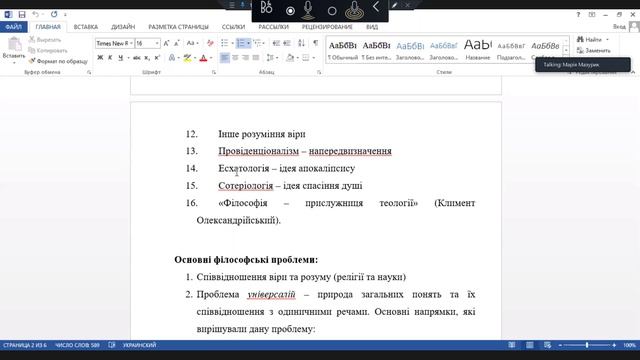The image size is (640, 360).
Task: Apply superscript formatting
Action: [x=157, y=58]
